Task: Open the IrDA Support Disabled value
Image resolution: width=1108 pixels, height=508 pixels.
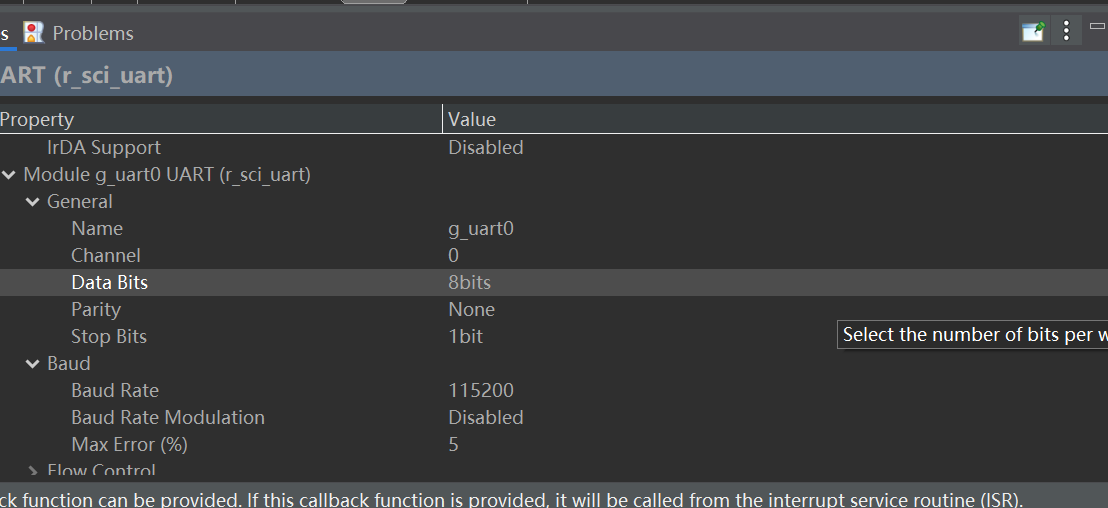Action: [485, 147]
